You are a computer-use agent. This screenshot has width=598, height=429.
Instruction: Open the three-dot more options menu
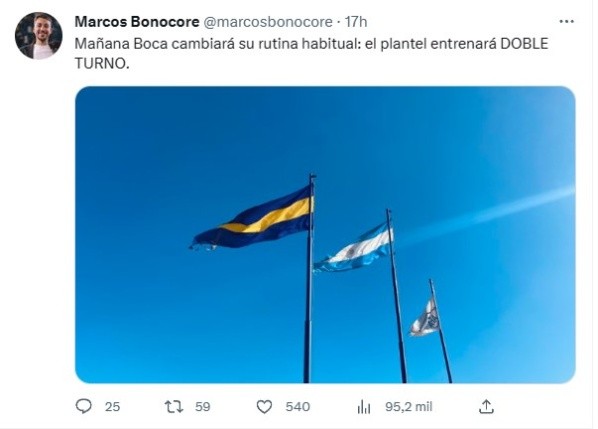[566, 22]
